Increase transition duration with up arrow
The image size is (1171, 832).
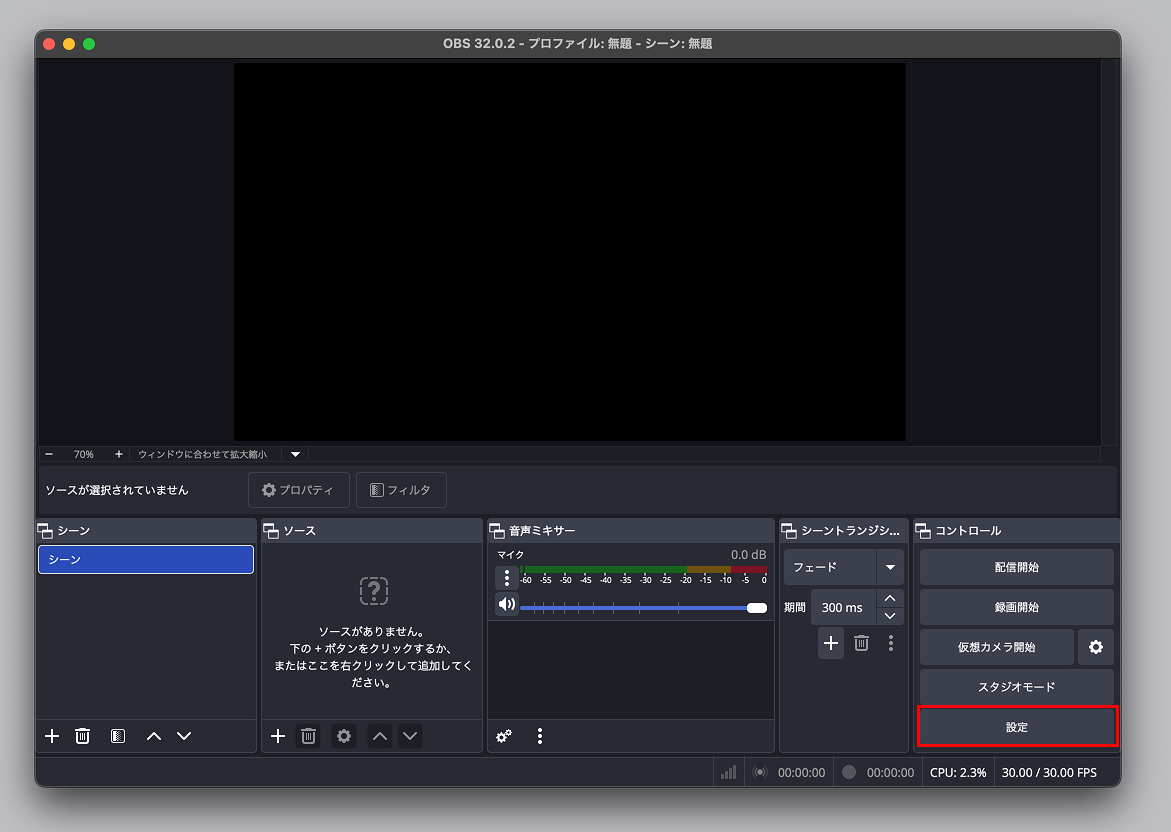890,598
